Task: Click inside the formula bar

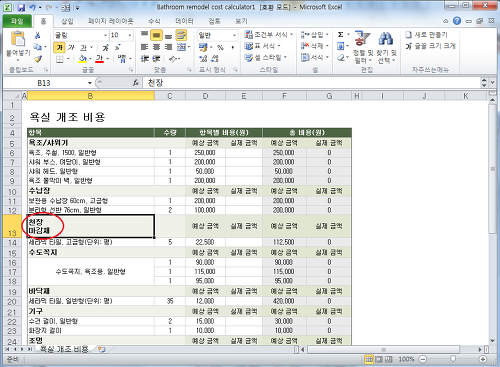Action: pos(312,83)
